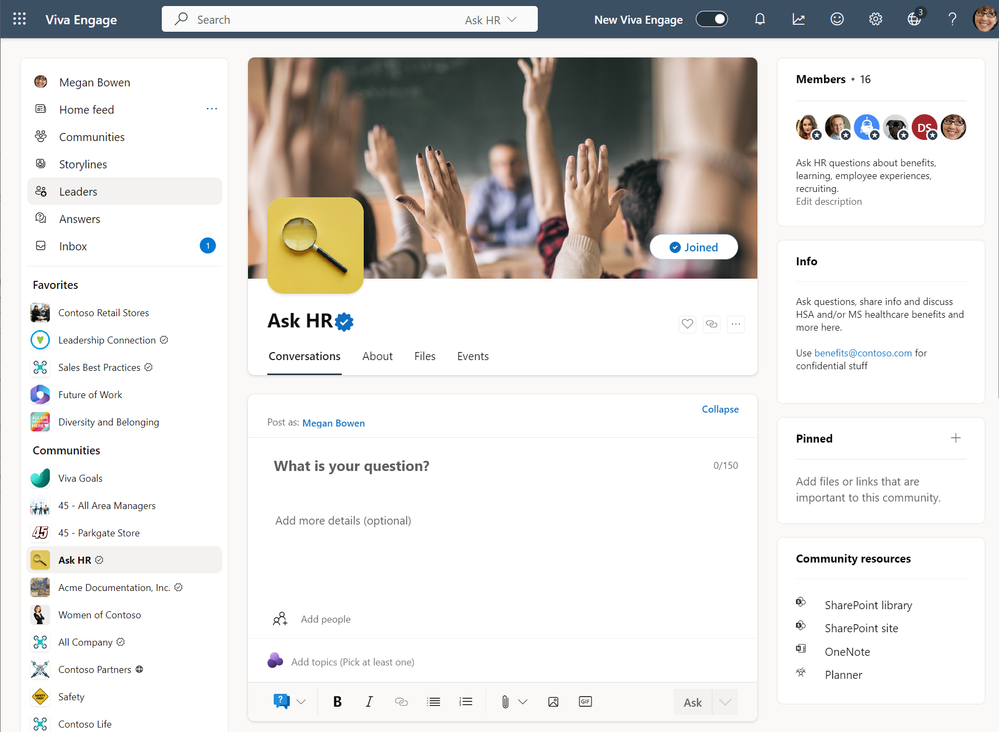The image size is (999, 732).
Task: Insert an image in the post
Action: pyautogui.click(x=553, y=701)
